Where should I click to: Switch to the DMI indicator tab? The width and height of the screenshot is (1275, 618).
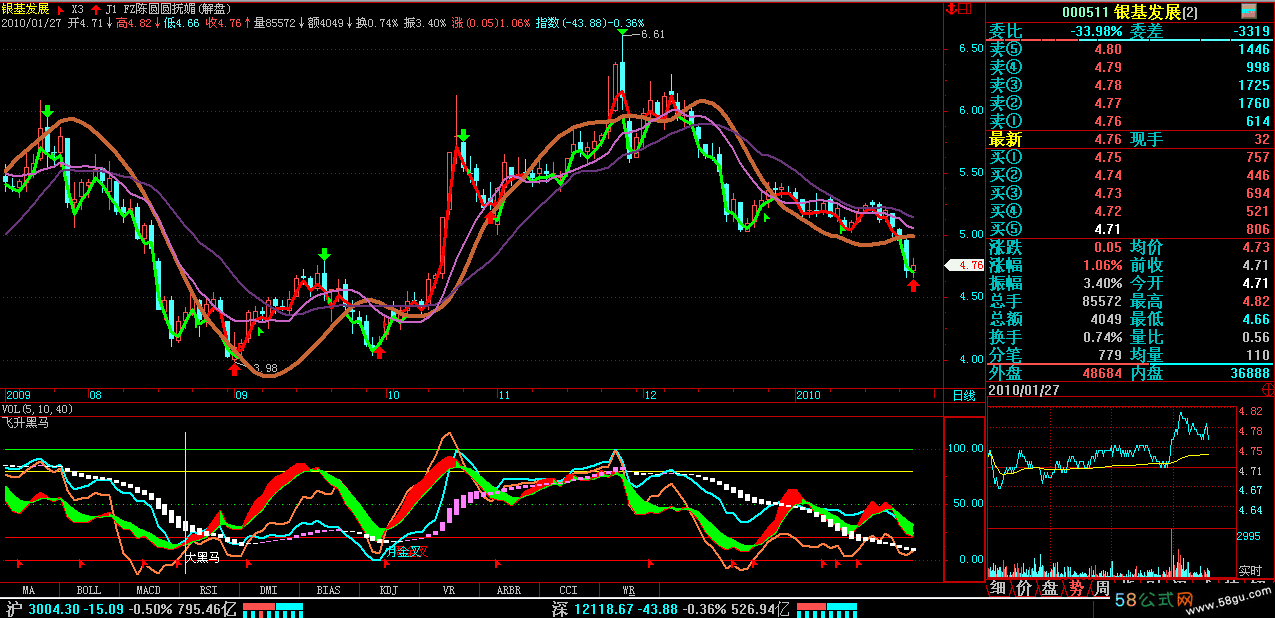pos(268,590)
